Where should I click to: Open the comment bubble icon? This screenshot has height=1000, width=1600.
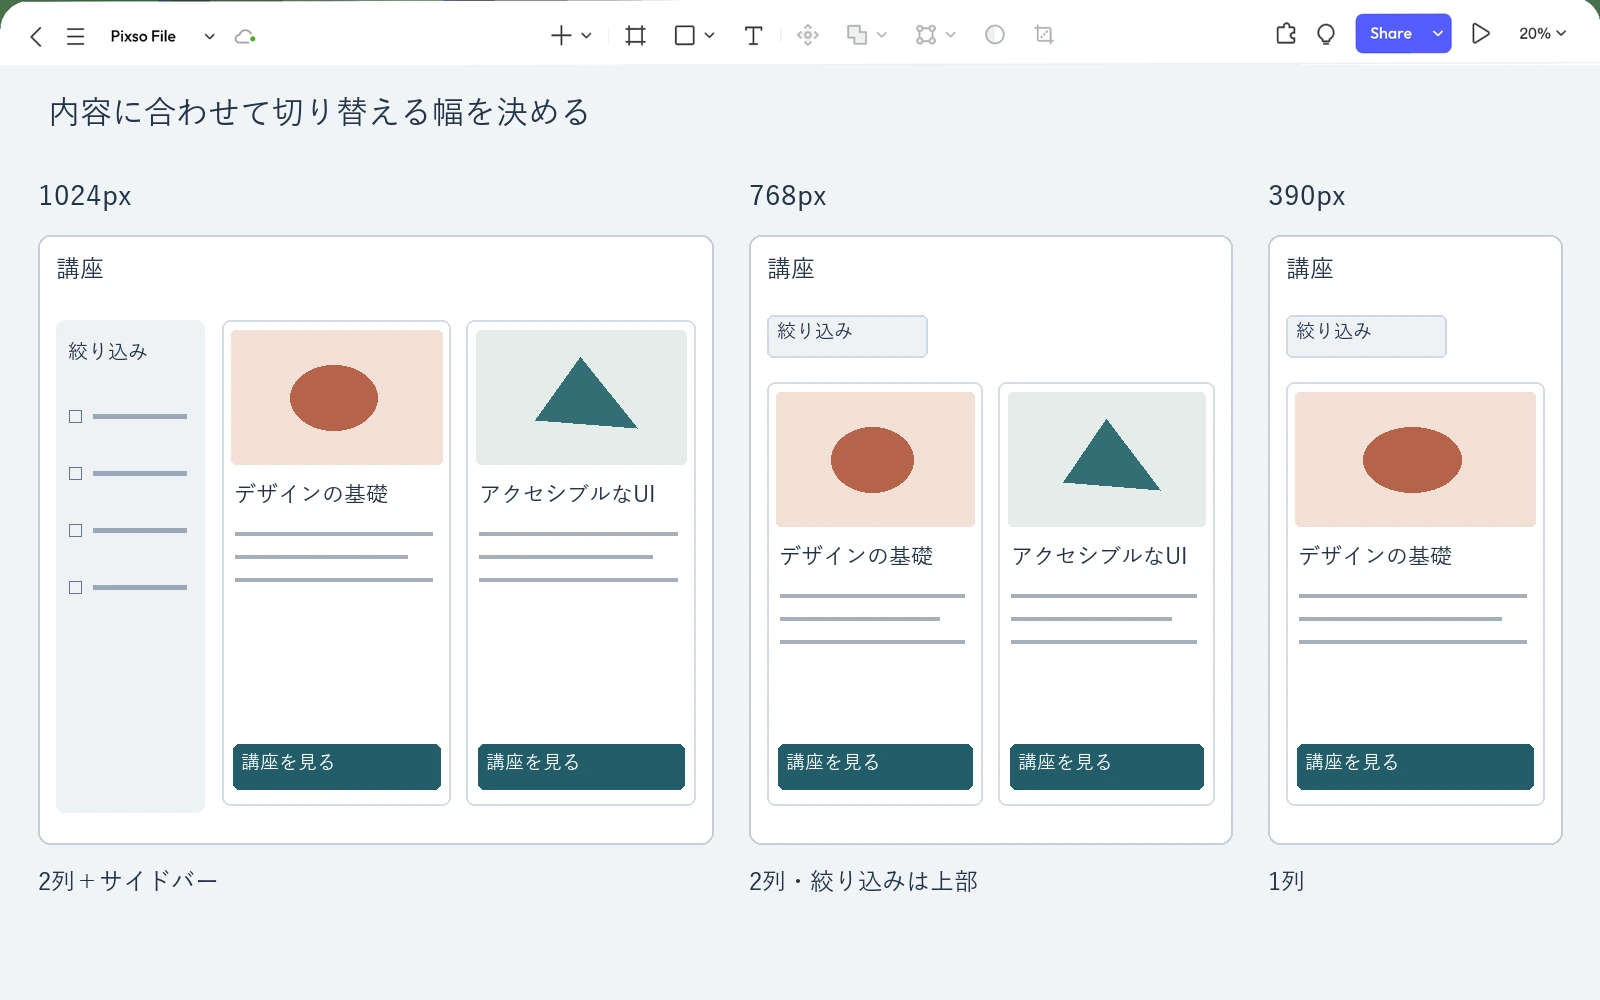pyautogui.click(x=1326, y=34)
